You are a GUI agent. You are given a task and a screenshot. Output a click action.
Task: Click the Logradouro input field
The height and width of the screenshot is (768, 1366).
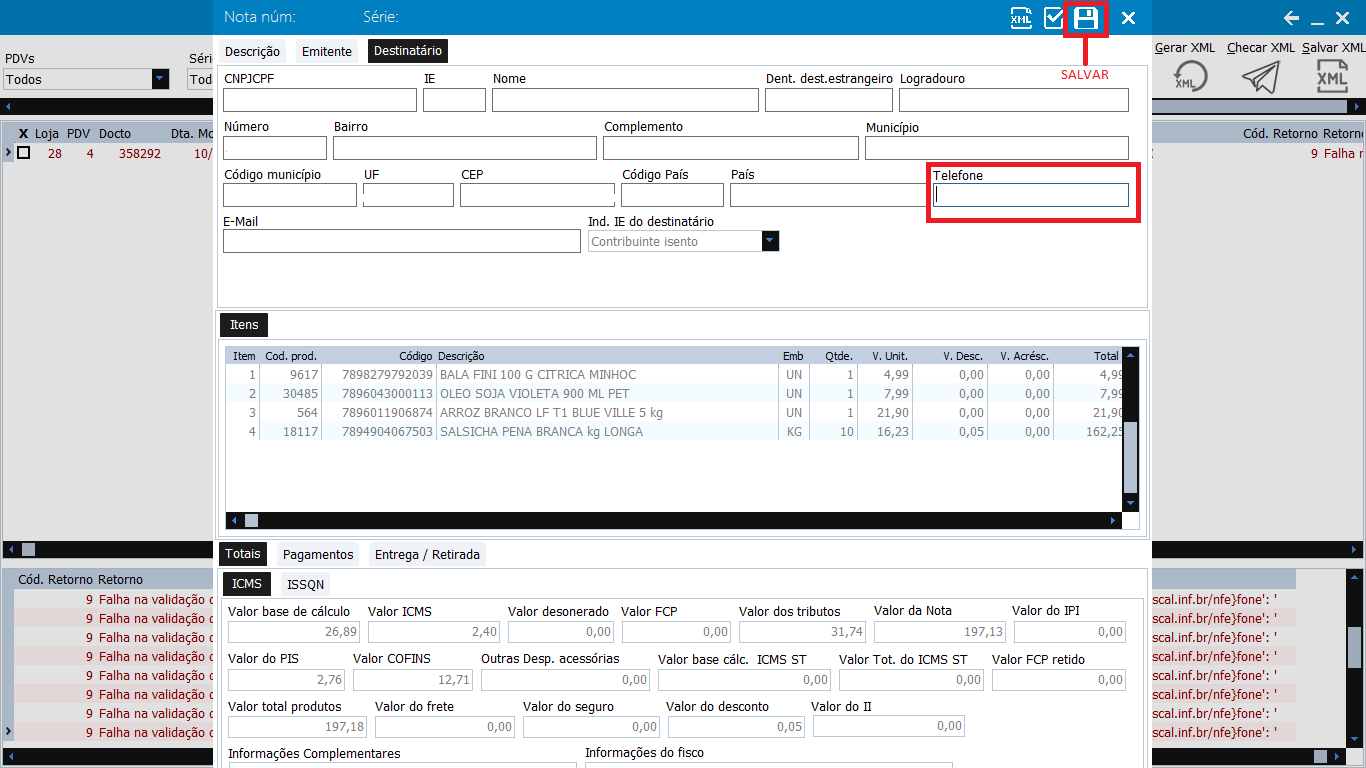(1014, 99)
